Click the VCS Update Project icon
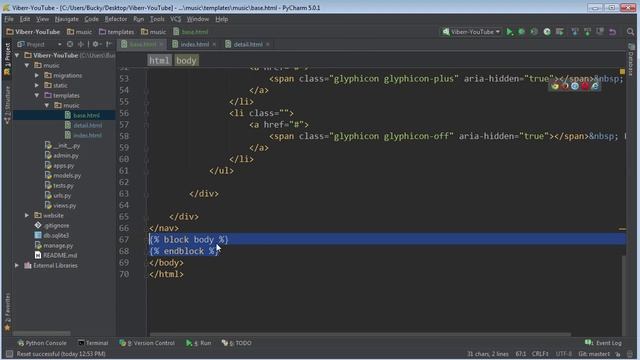Screen dimensions: 640x360 [x=575, y=32]
